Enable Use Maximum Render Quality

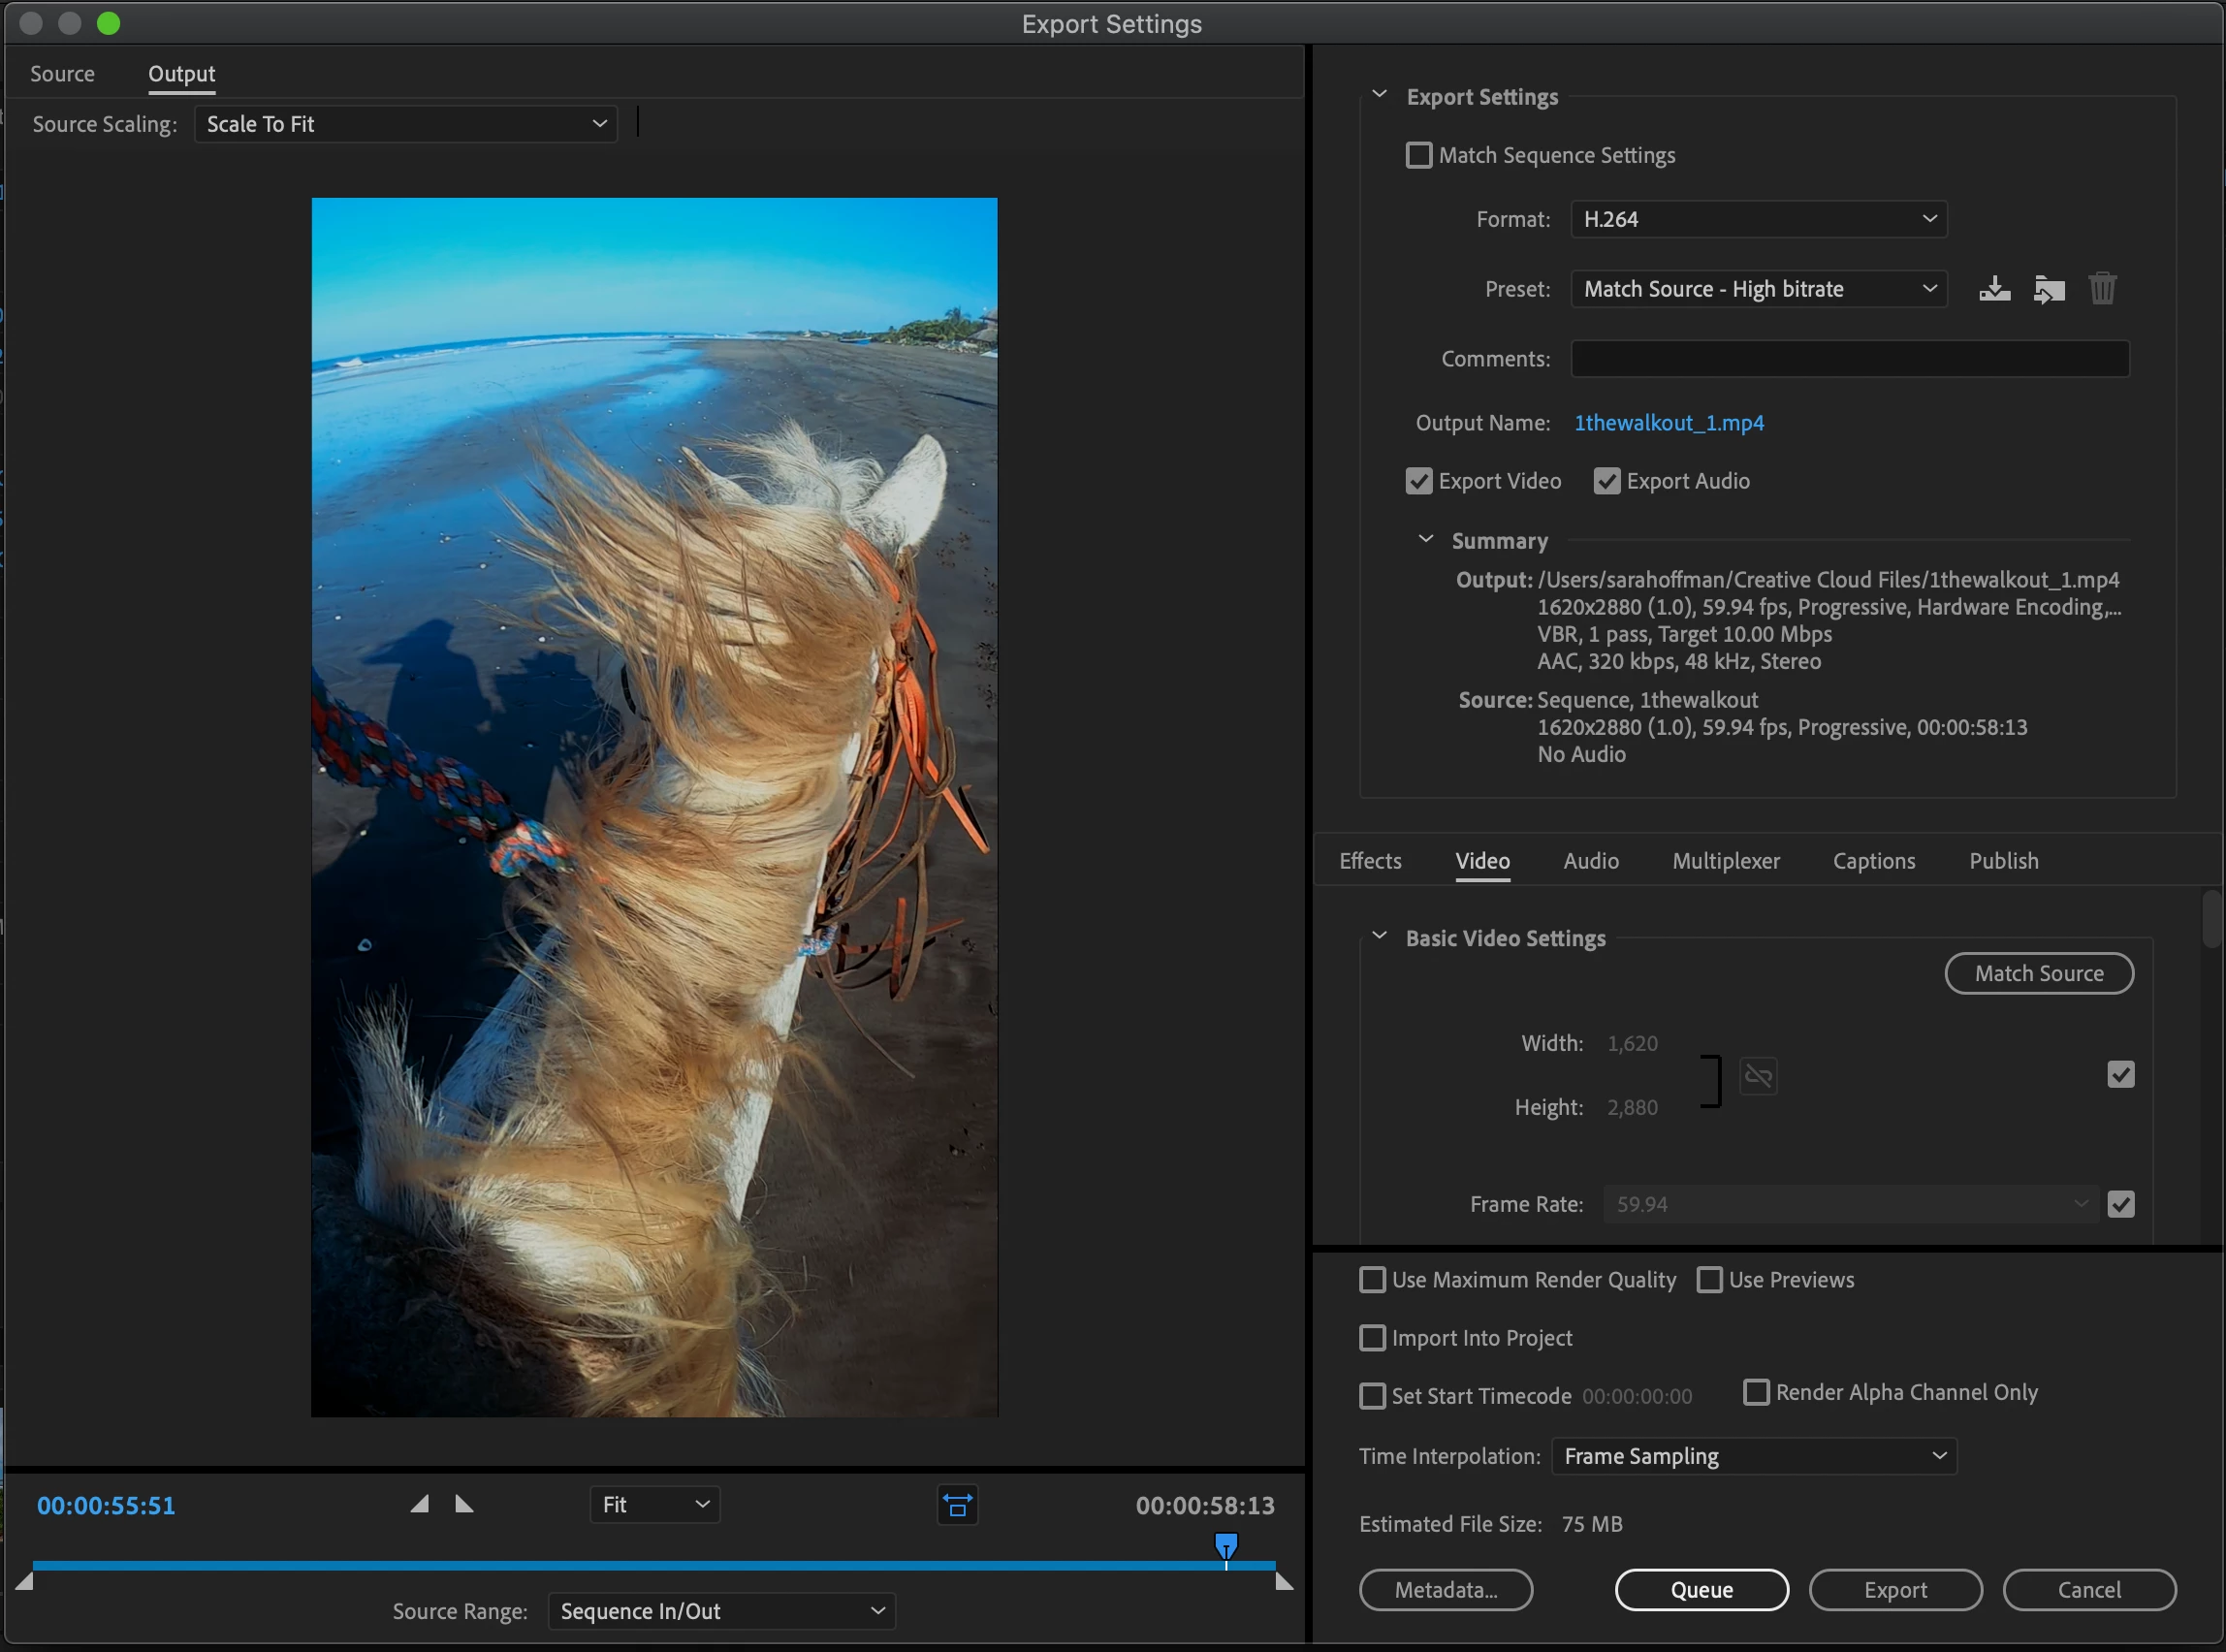point(1372,1280)
